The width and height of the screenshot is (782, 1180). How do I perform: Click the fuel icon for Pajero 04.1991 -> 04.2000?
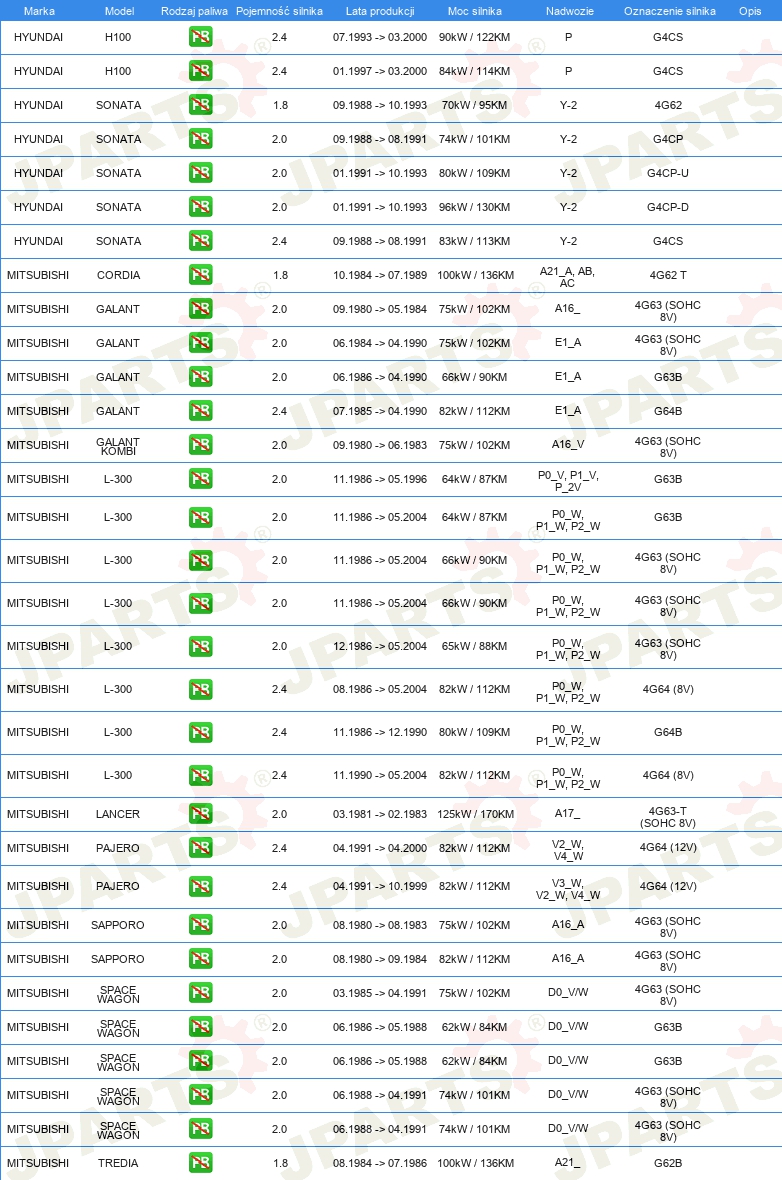pyautogui.click(x=200, y=847)
